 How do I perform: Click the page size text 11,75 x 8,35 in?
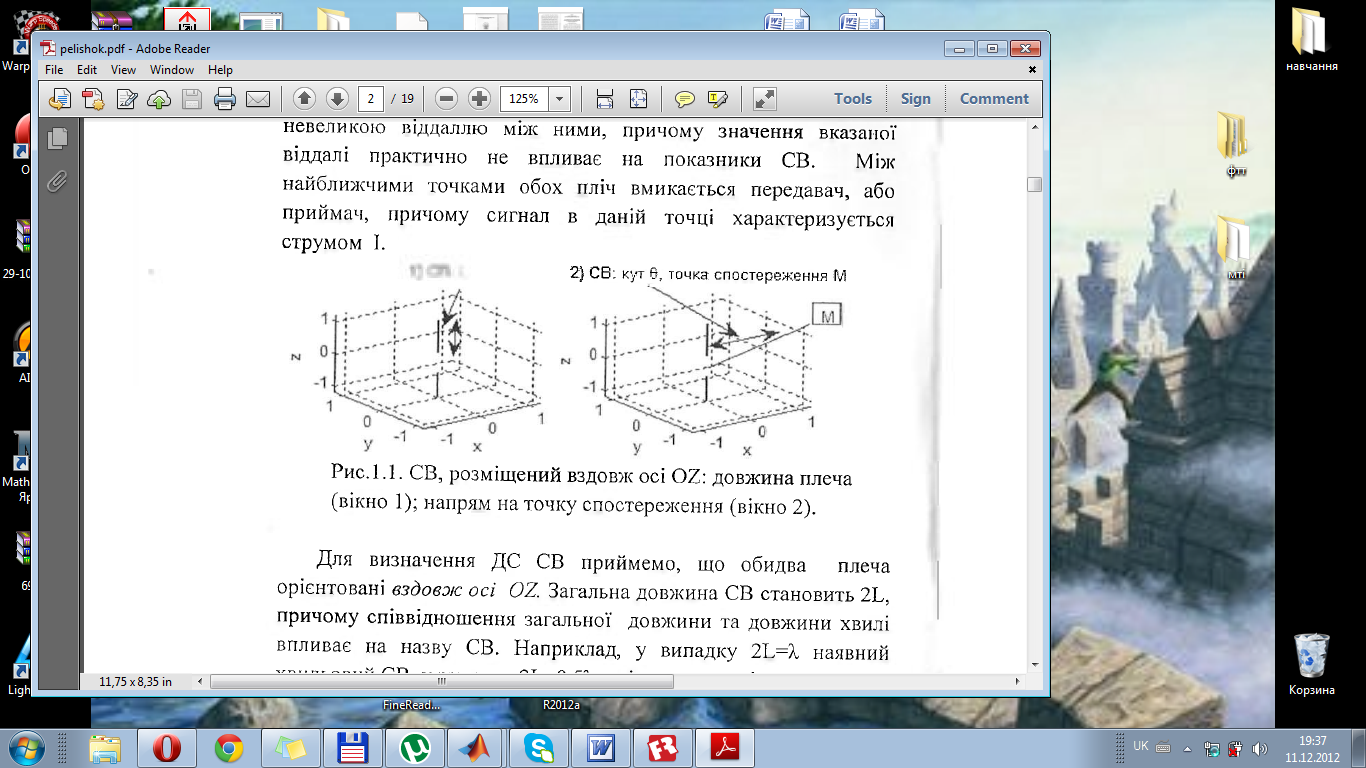tap(135, 682)
